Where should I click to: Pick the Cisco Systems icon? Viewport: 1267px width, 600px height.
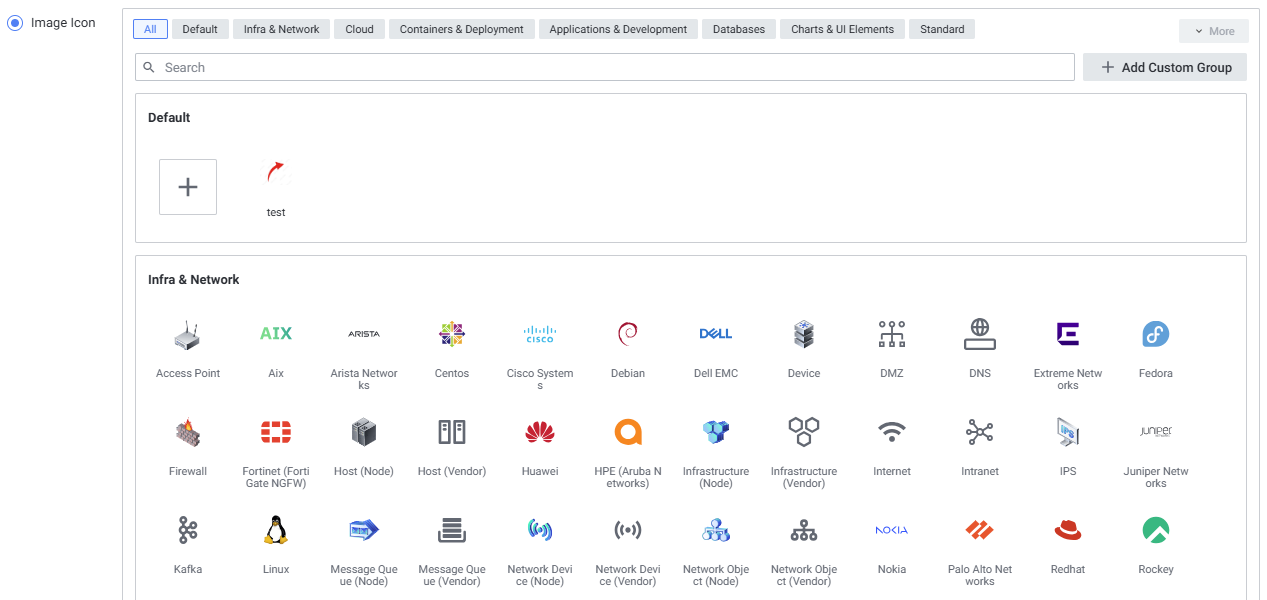click(x=539, y=335)
